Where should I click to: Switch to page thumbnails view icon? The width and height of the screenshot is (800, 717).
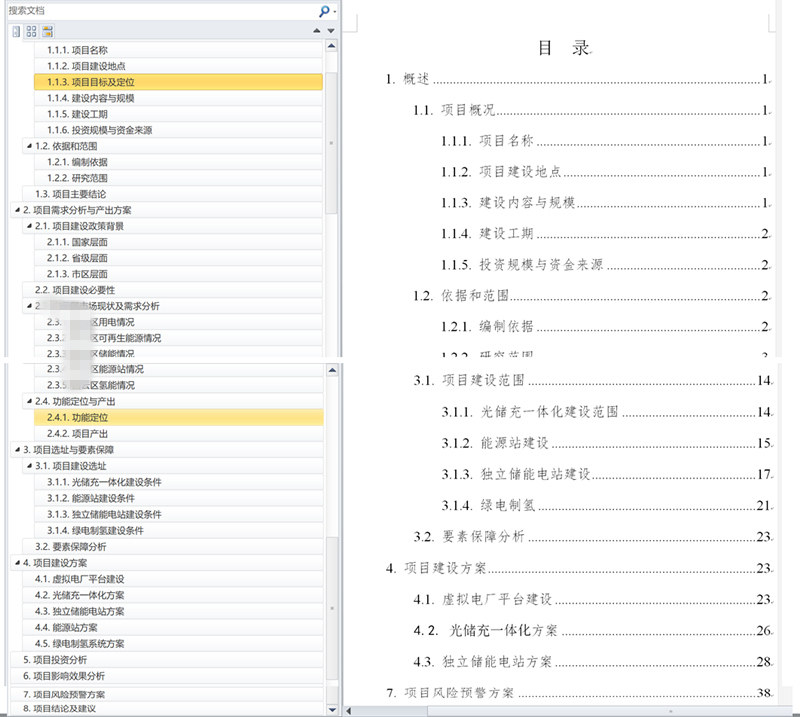tap(29, 31)
